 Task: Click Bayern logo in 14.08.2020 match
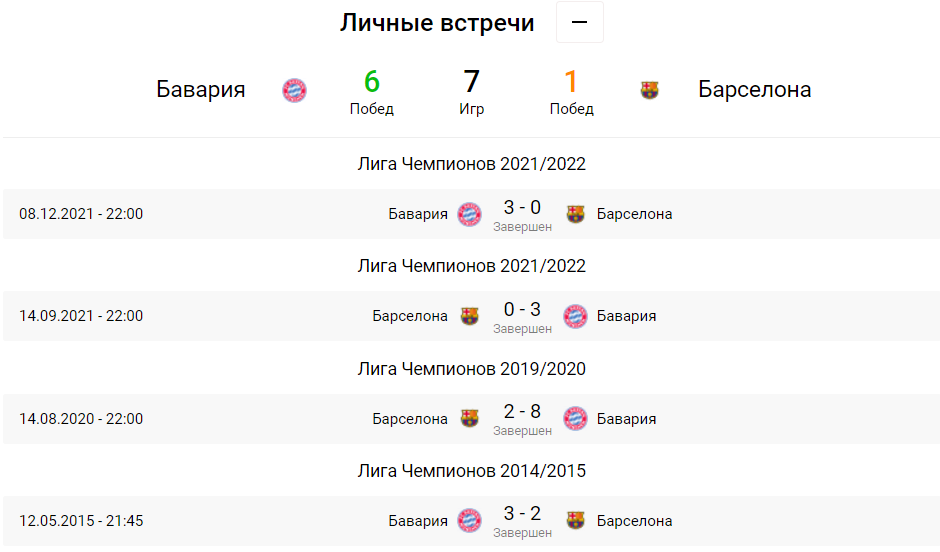[x=576, y=419]
